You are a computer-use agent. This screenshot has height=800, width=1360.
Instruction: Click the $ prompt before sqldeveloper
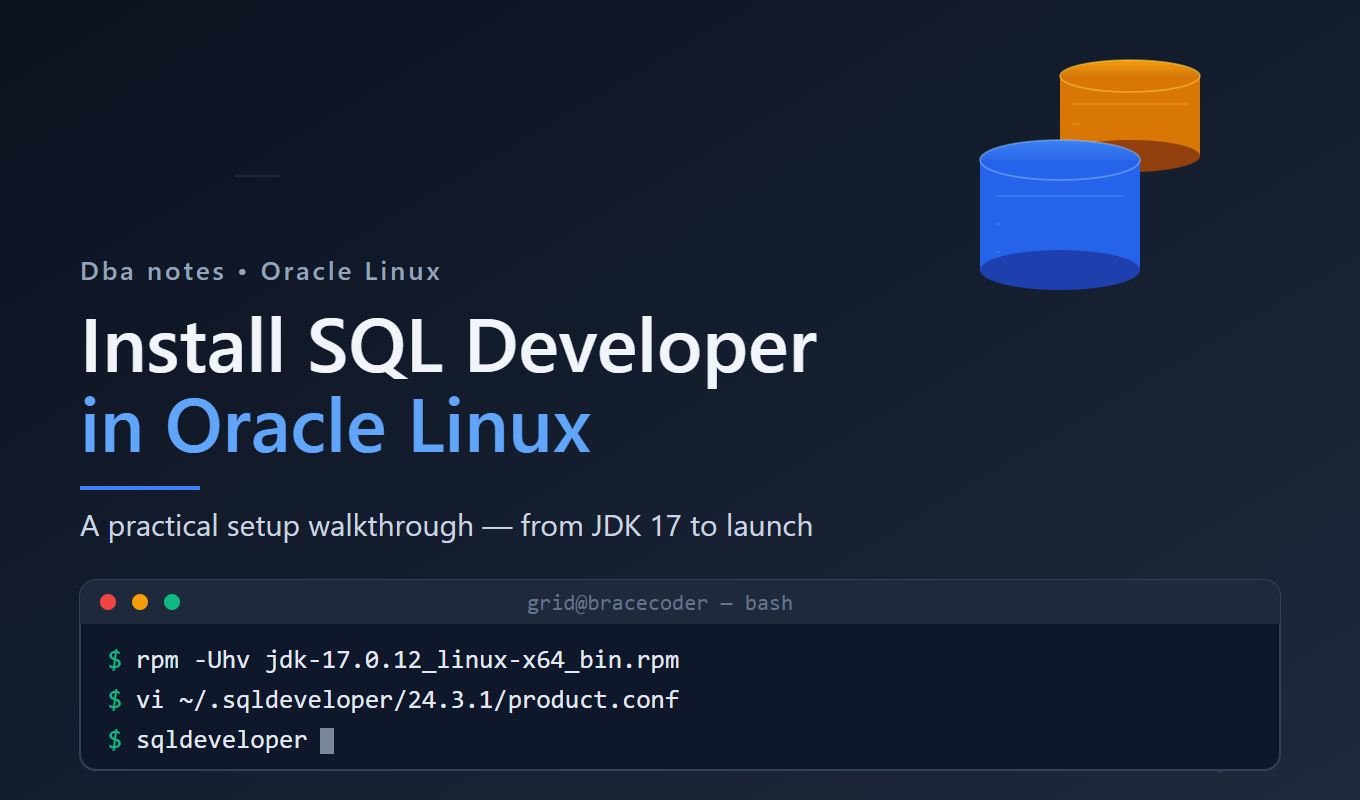(115, 740)
